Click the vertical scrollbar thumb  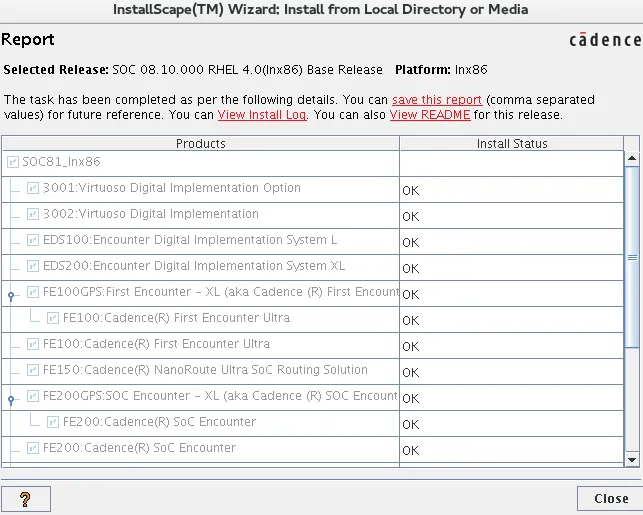[x=632, y=258]
